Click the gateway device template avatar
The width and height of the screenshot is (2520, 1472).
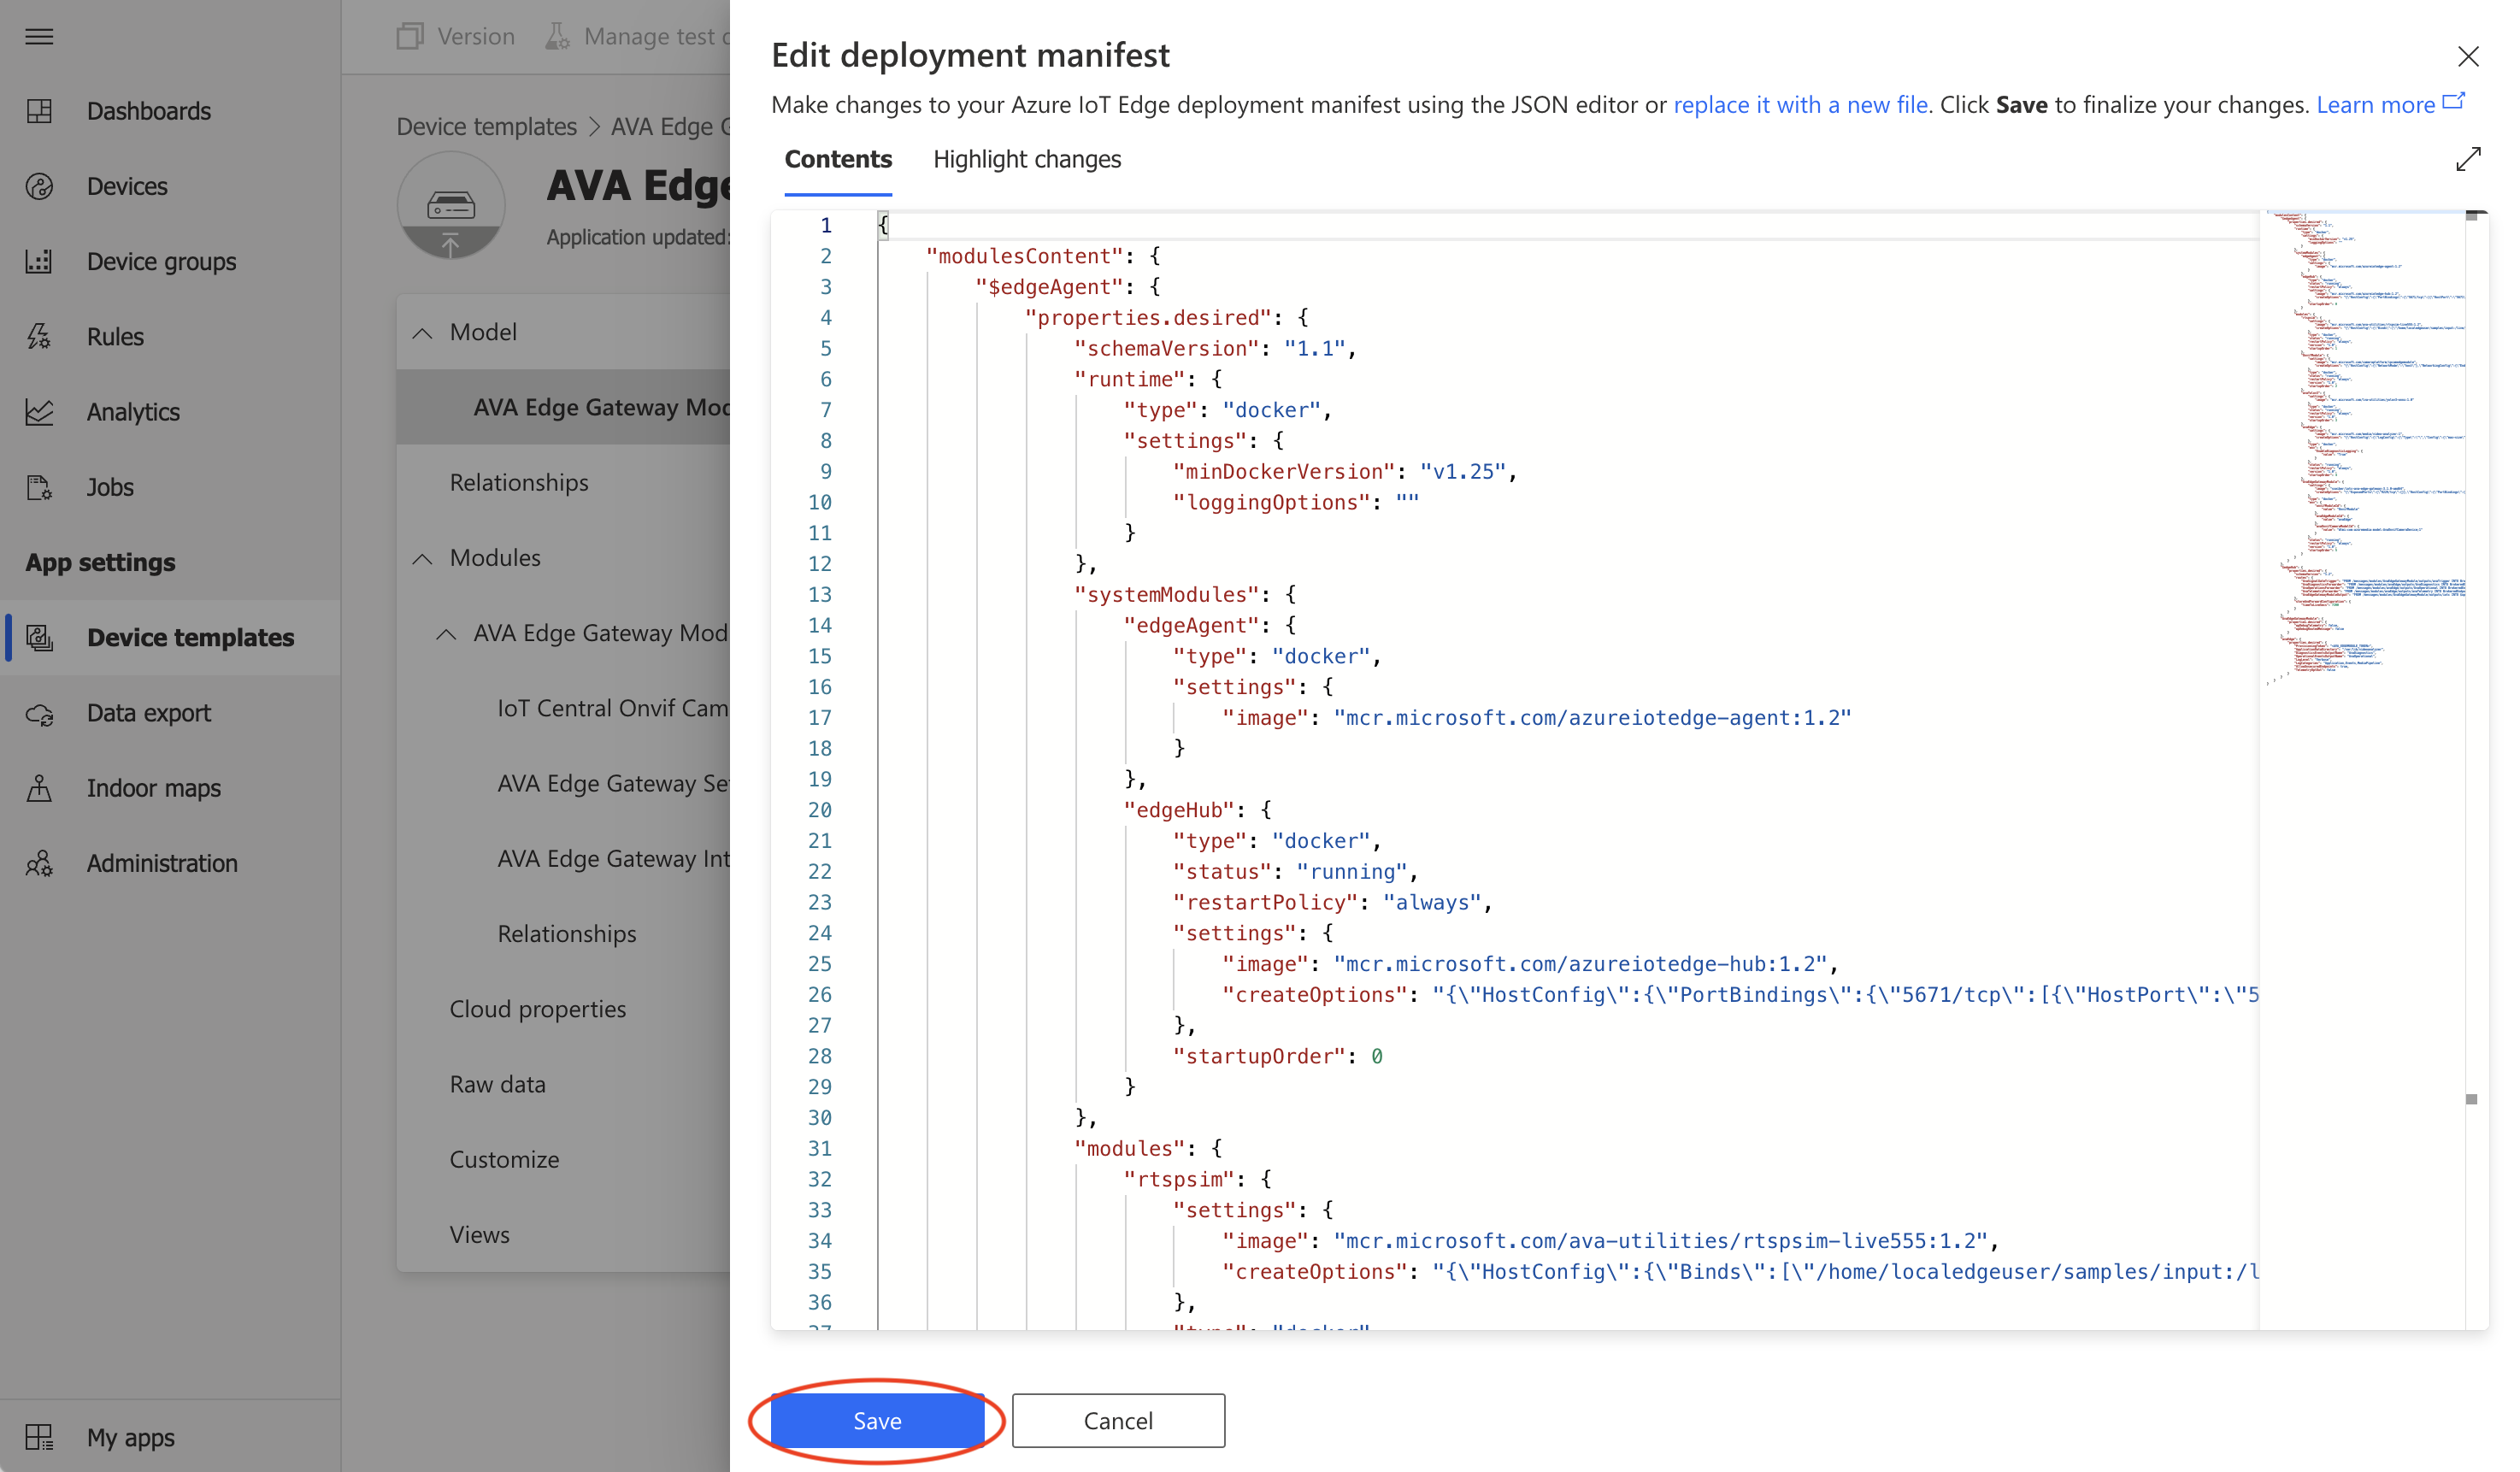point(451,205)
